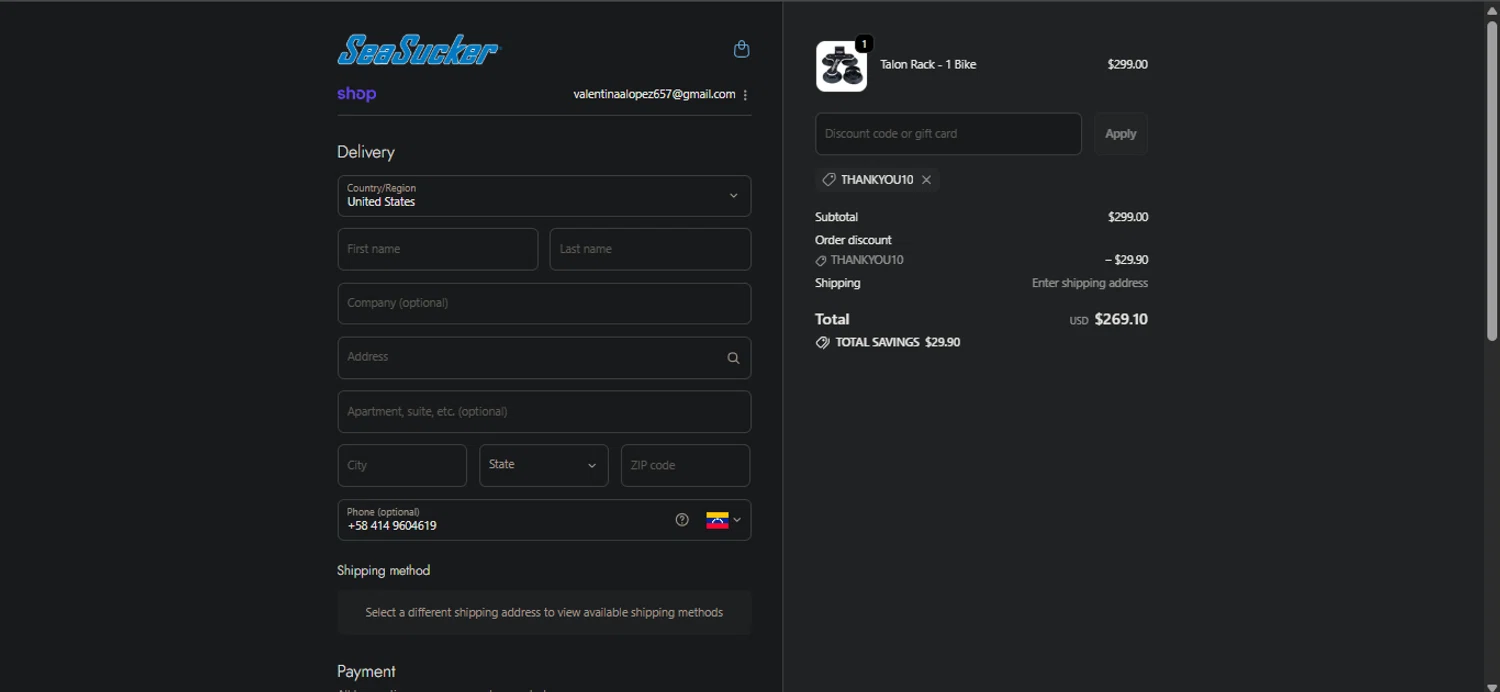Focus the Company (optional) field

click(544, 303)
